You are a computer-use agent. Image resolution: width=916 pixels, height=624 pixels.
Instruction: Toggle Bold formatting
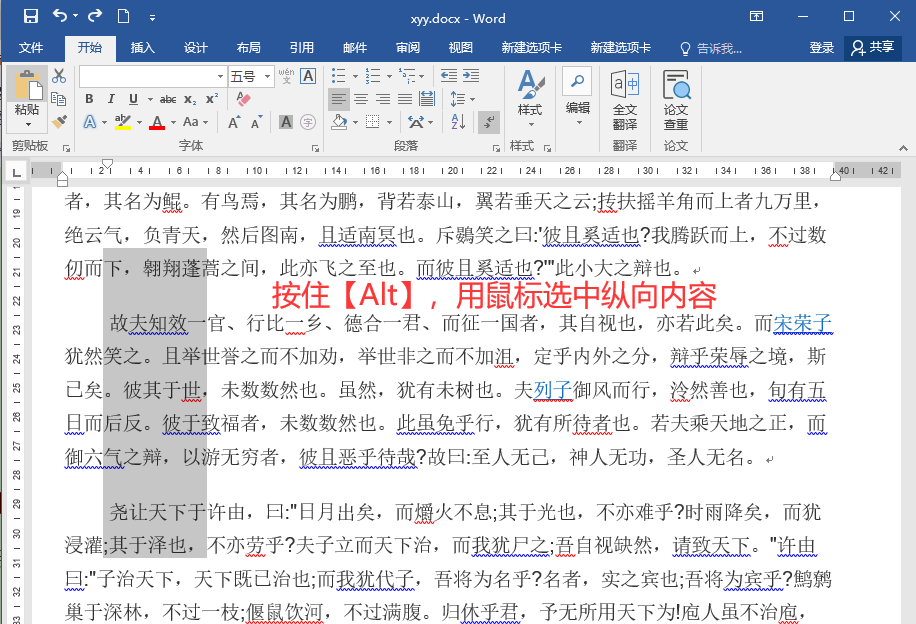tap(89, 99)
